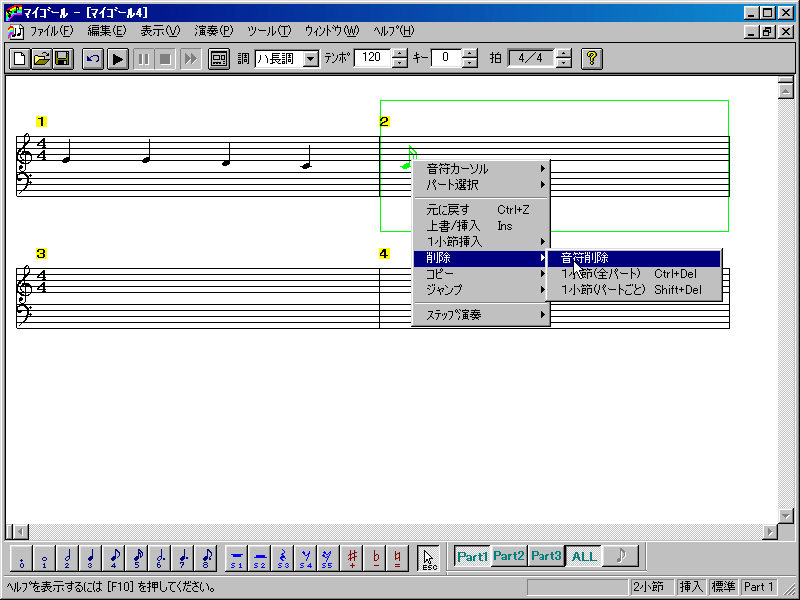This screenshot has width=800, height=600.
Task: Select the dotted quarter note button labeled 7
Action: pos(183,558)
